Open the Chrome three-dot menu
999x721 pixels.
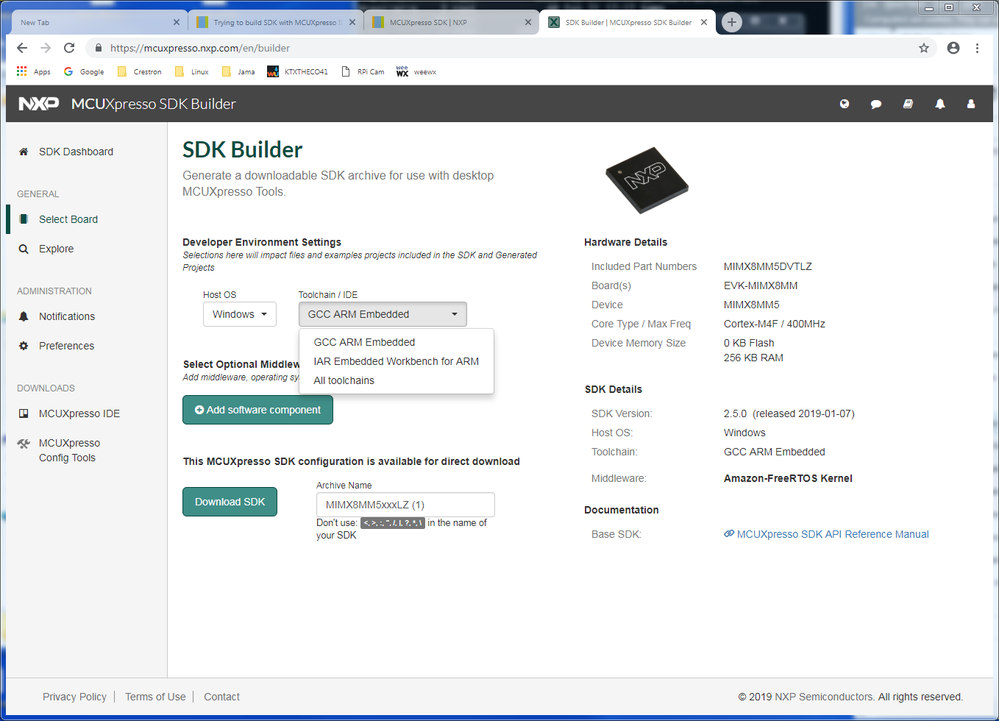(977, 48)
